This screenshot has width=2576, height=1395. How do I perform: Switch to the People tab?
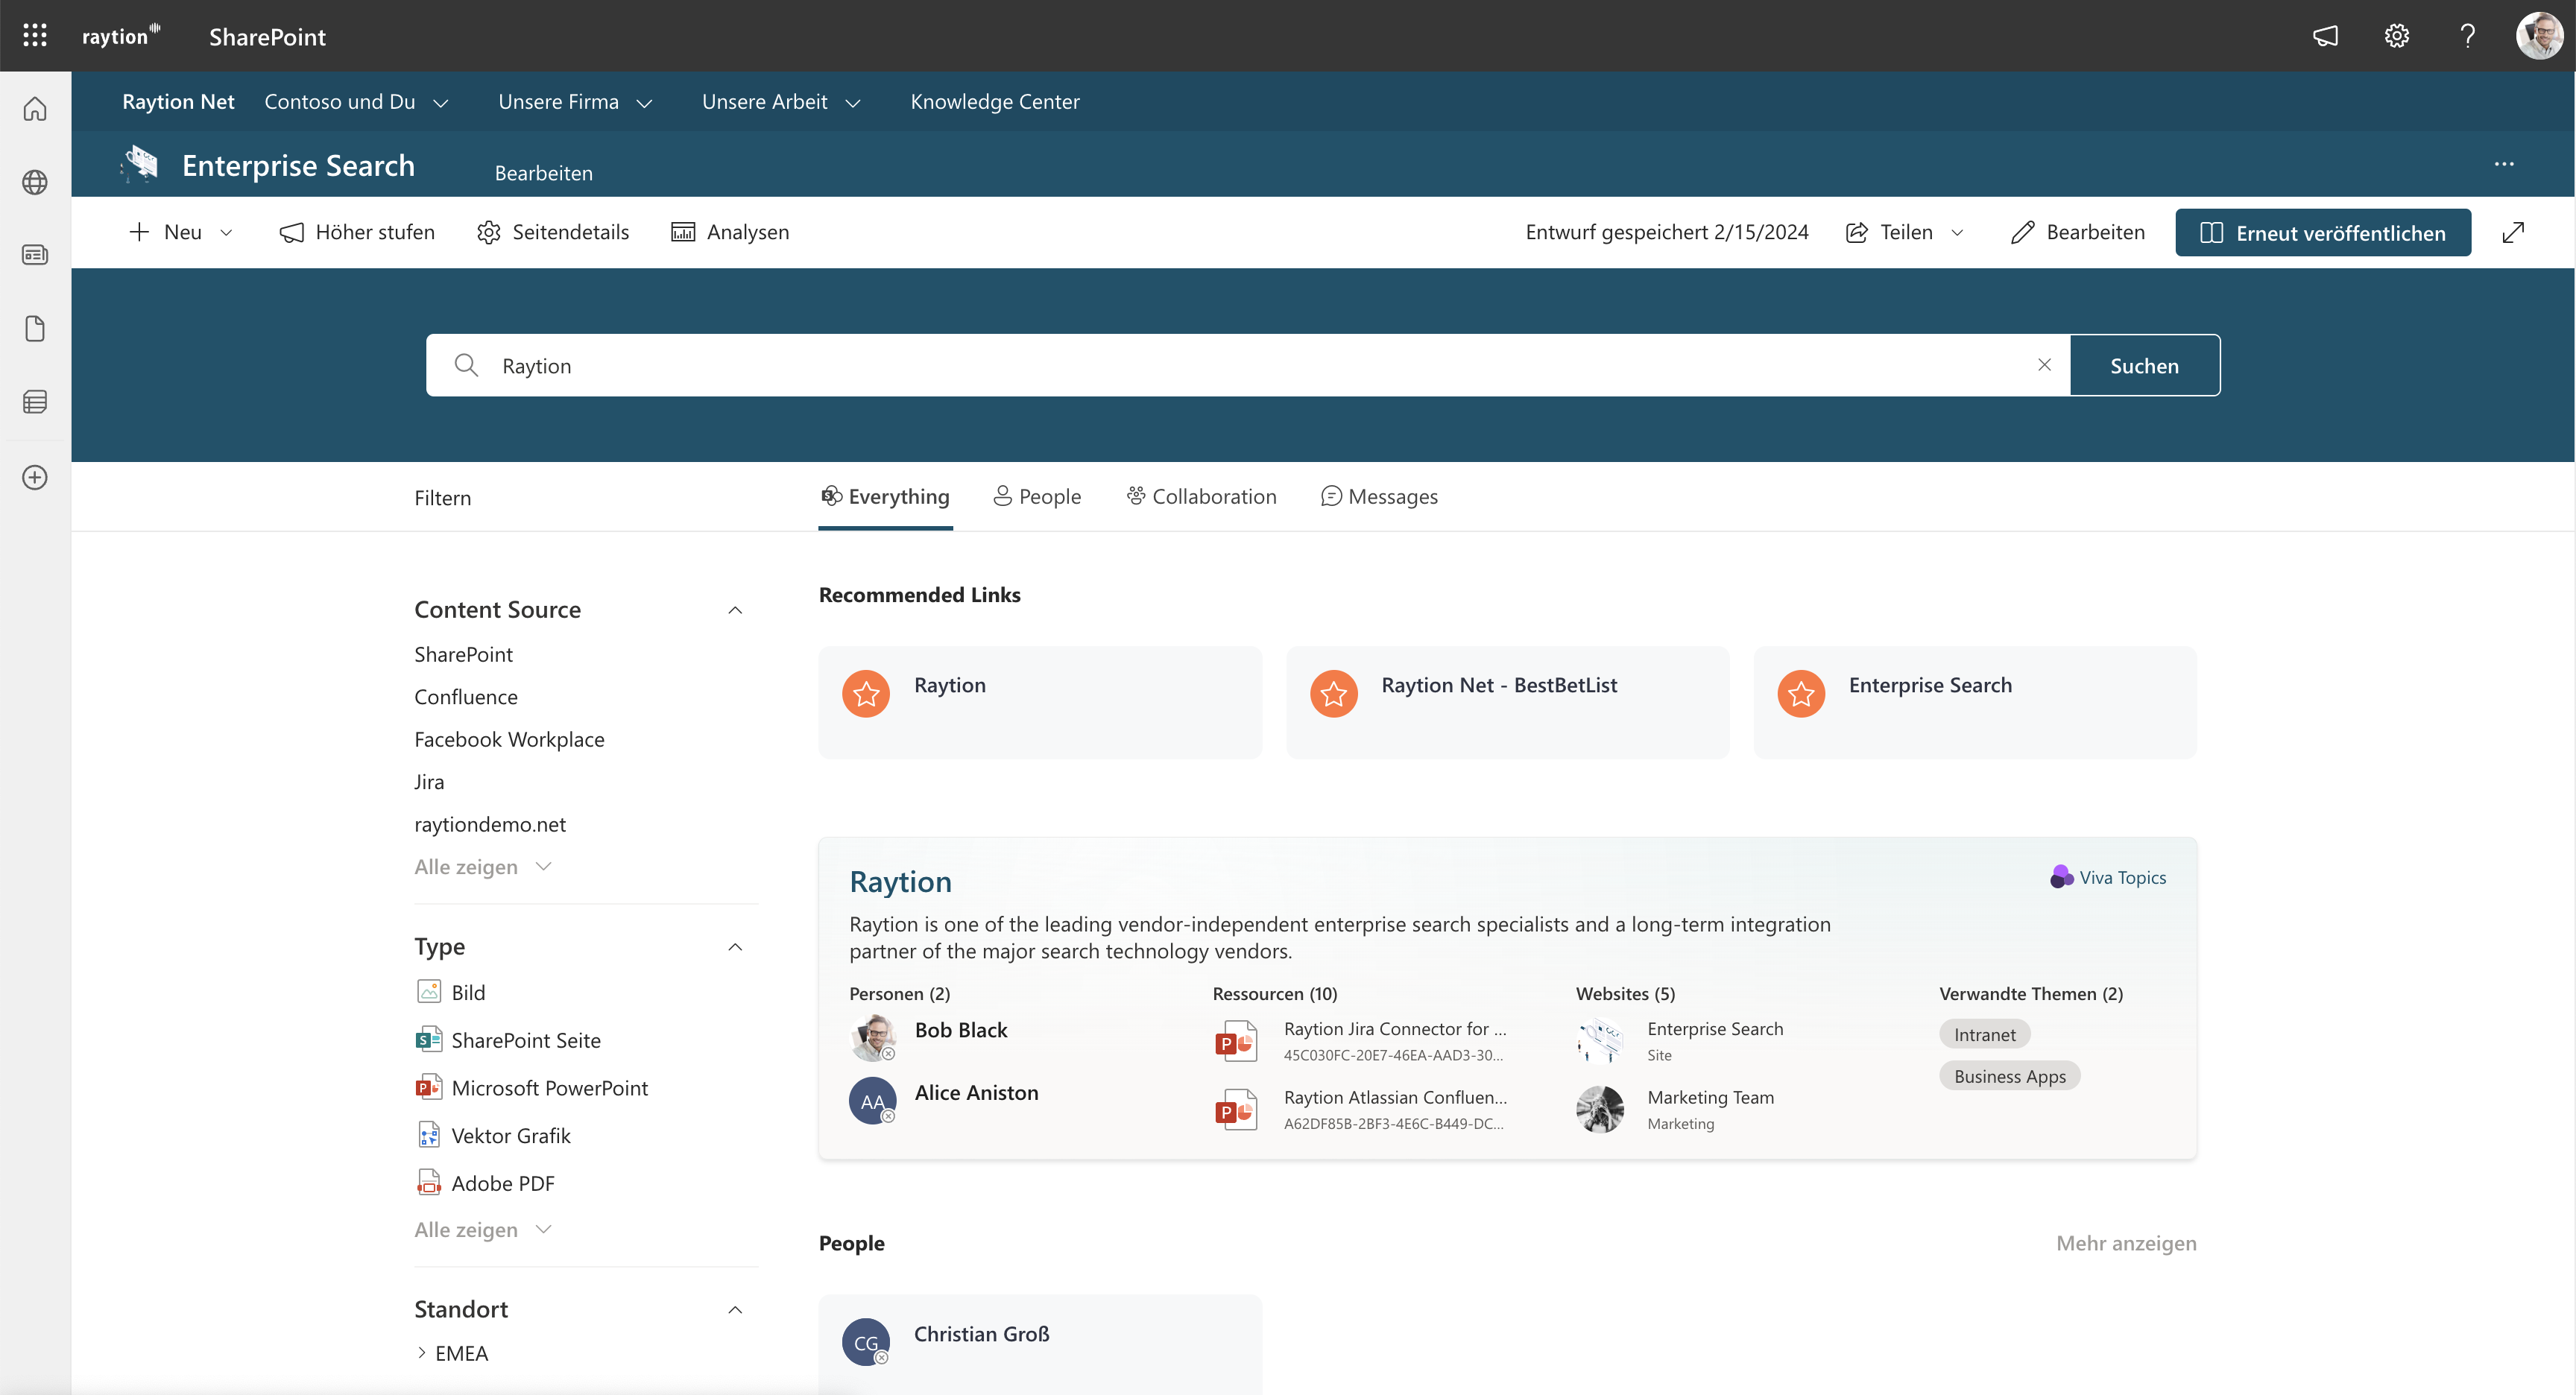[1037, 496]
